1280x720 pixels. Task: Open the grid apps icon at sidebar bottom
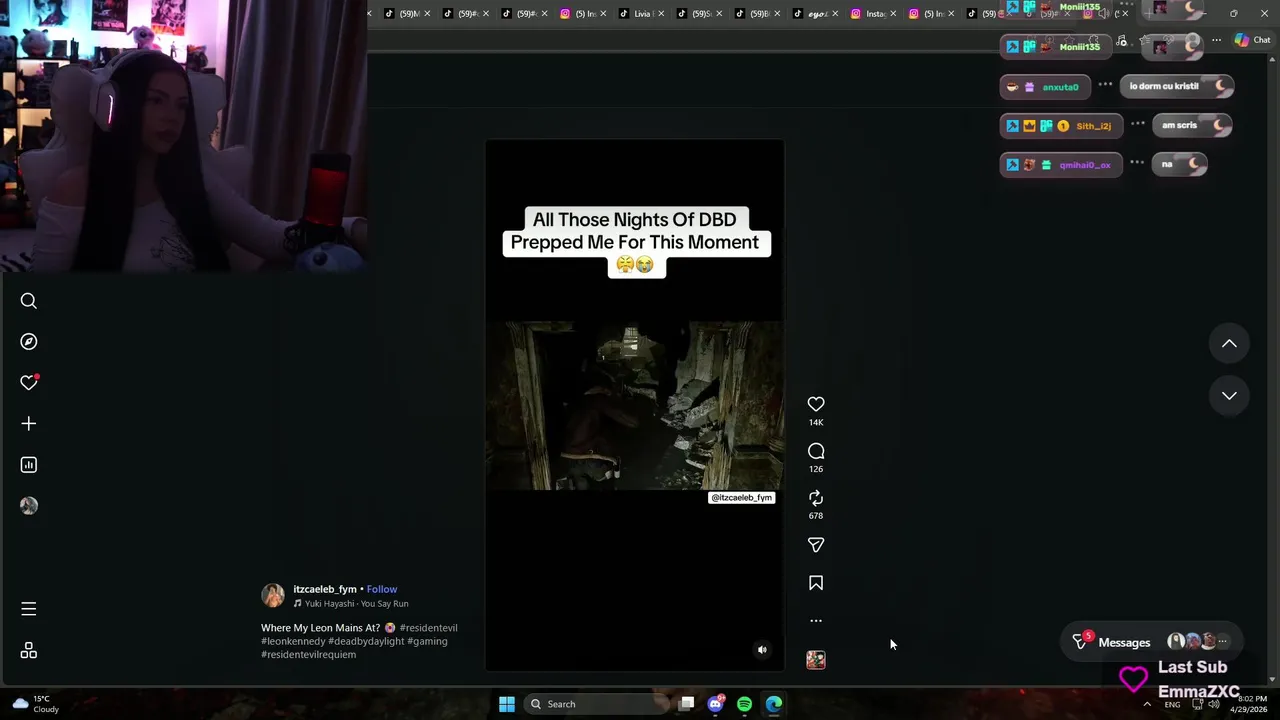29,651
